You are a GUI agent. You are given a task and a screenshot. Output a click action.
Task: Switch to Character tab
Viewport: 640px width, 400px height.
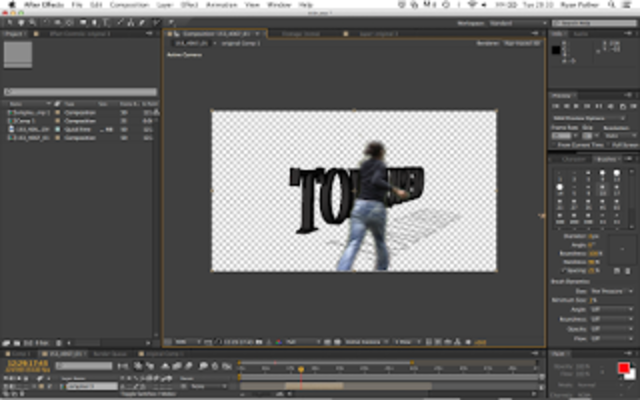coord(573,159)
